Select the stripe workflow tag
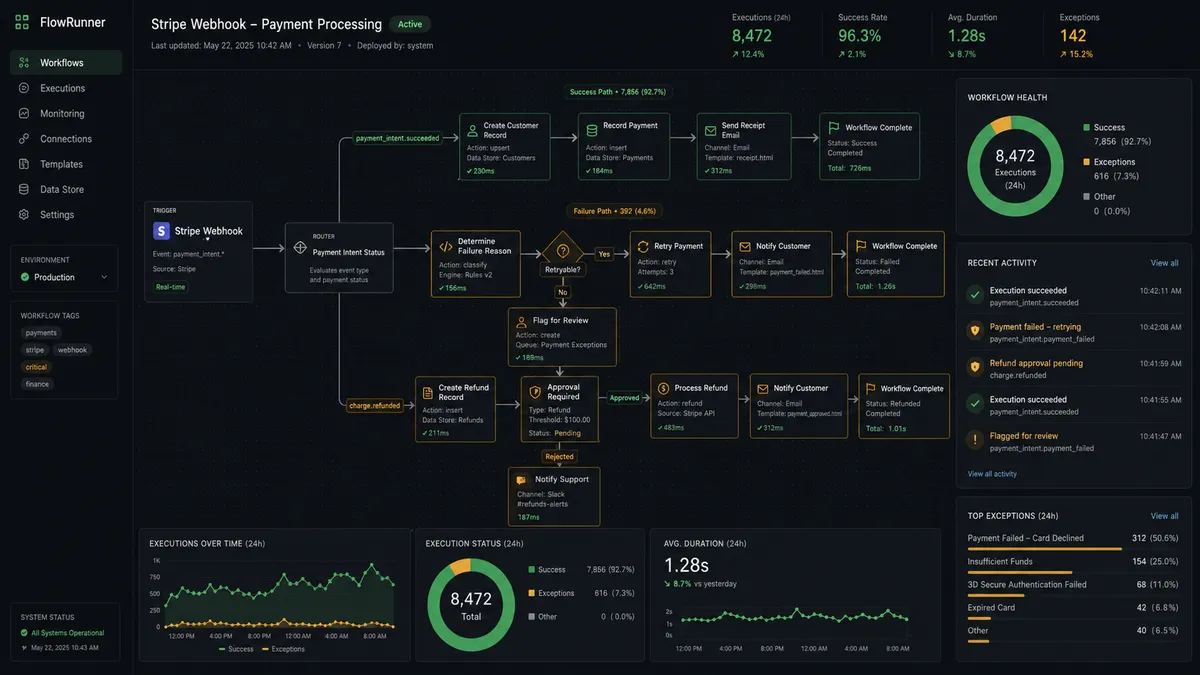The height and width of the screenshot is (675, 1200). pos(35,350)
